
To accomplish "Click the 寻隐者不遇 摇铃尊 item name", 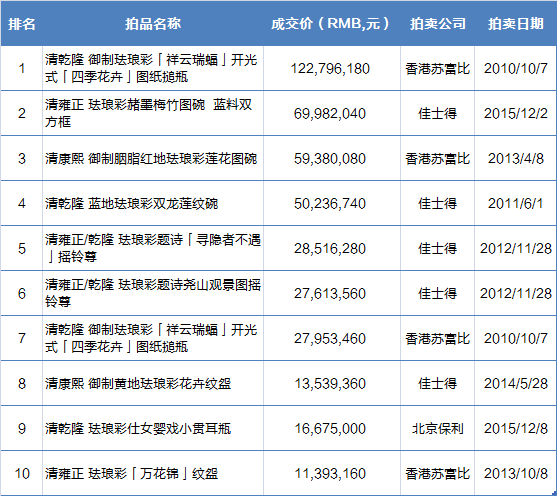I will (153, 248).
